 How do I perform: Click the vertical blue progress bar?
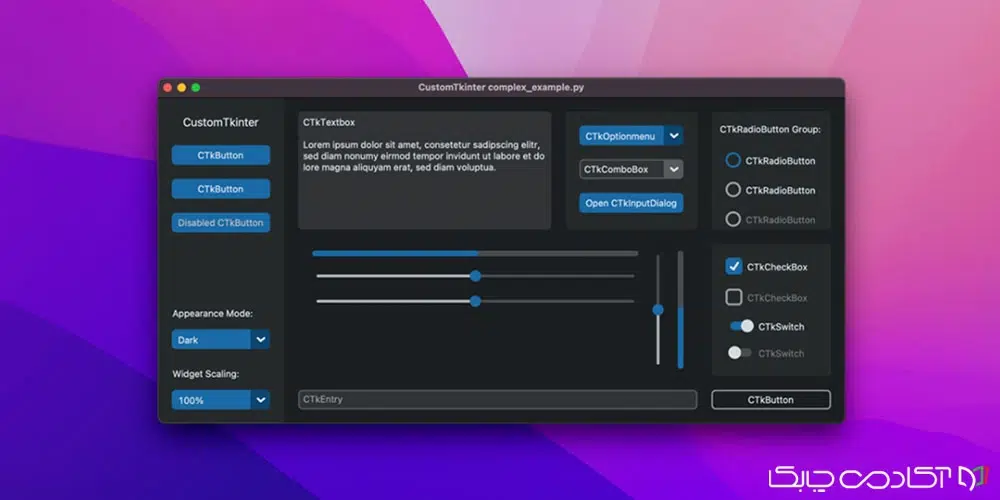click(681, 338)
